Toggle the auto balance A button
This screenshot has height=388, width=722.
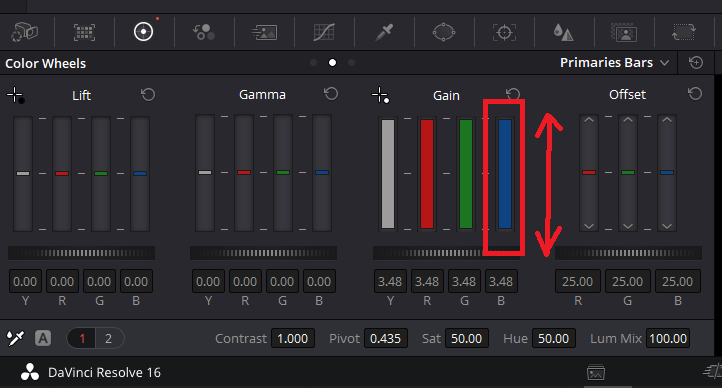tap(43, 338)
